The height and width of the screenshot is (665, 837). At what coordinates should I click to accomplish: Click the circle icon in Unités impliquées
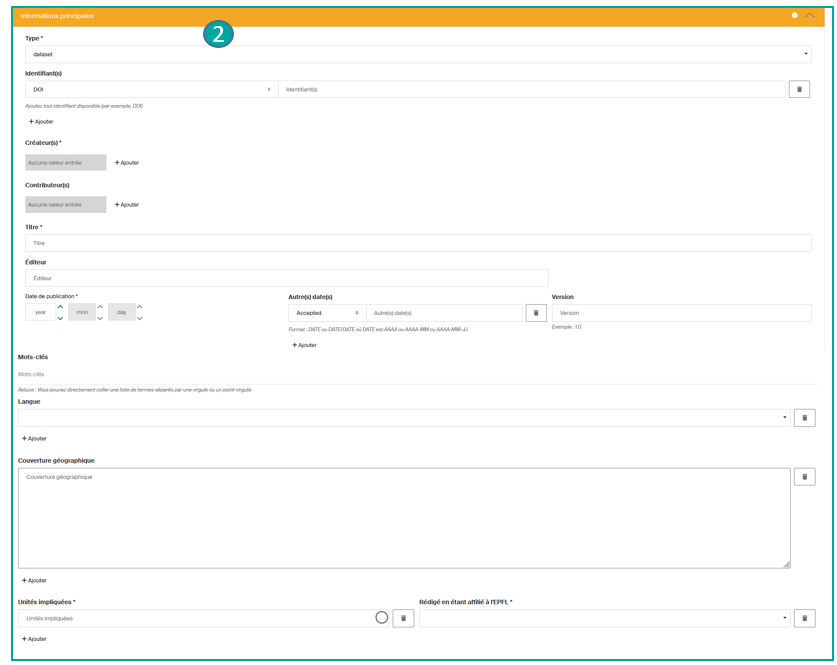click(381, 618)
